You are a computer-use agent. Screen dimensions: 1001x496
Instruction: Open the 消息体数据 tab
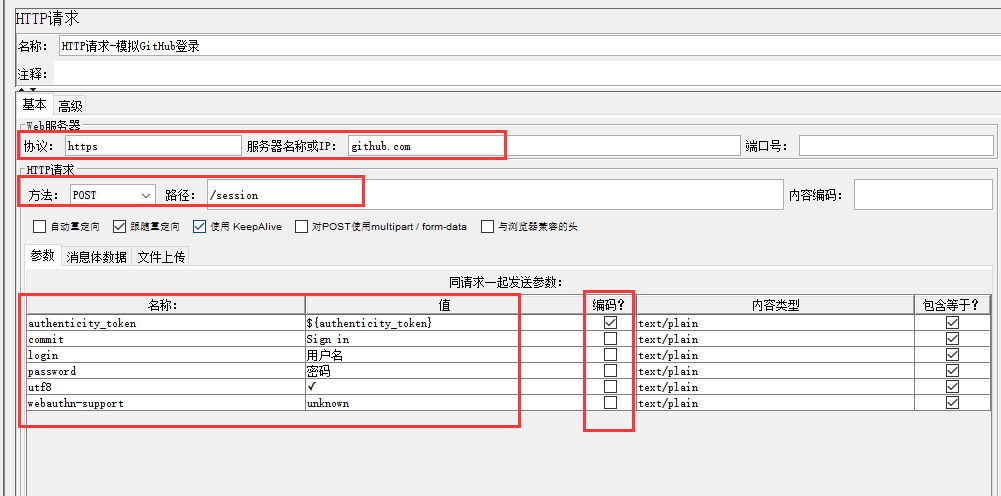click(96, 257)
